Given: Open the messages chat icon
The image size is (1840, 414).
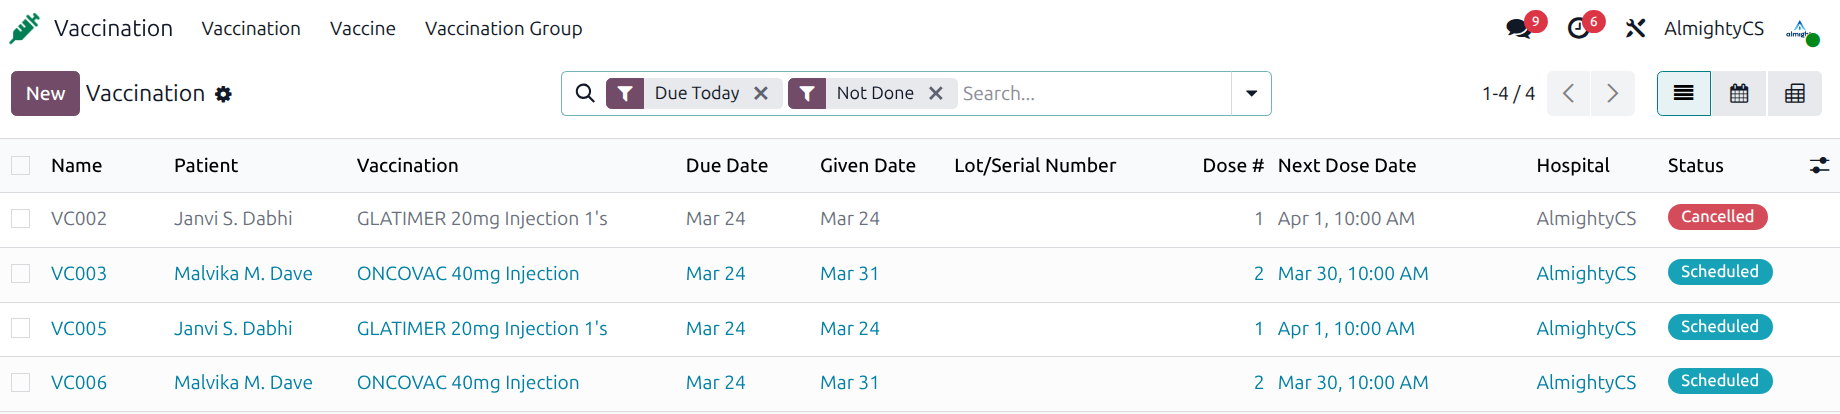Looking at the screenshot, I should pyautogui.click(x=1519, y=28).
